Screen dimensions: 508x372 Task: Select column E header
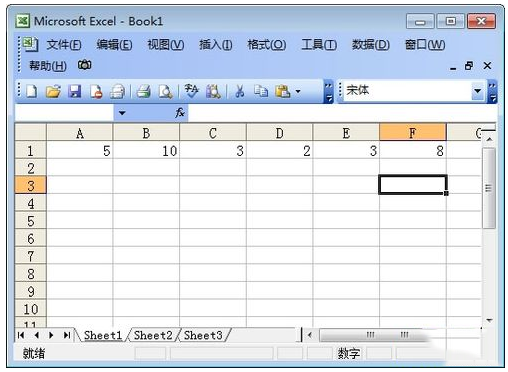coord(346,133)
